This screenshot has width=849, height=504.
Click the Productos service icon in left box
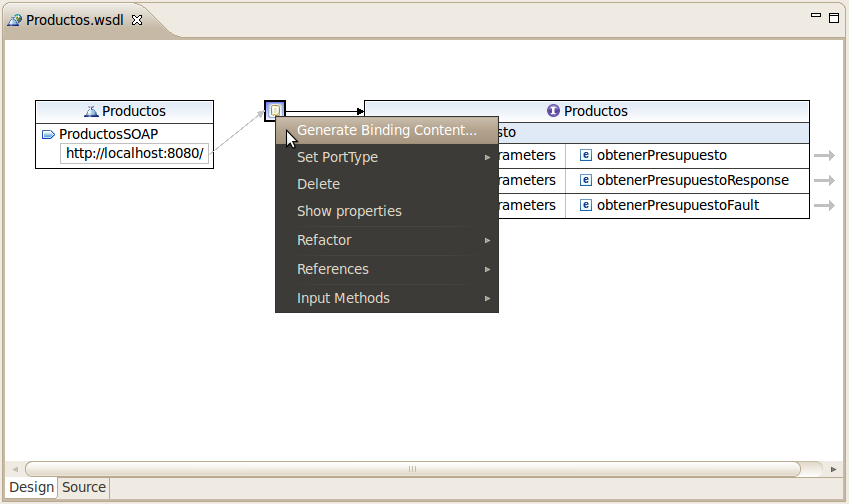tap(91, 112)
